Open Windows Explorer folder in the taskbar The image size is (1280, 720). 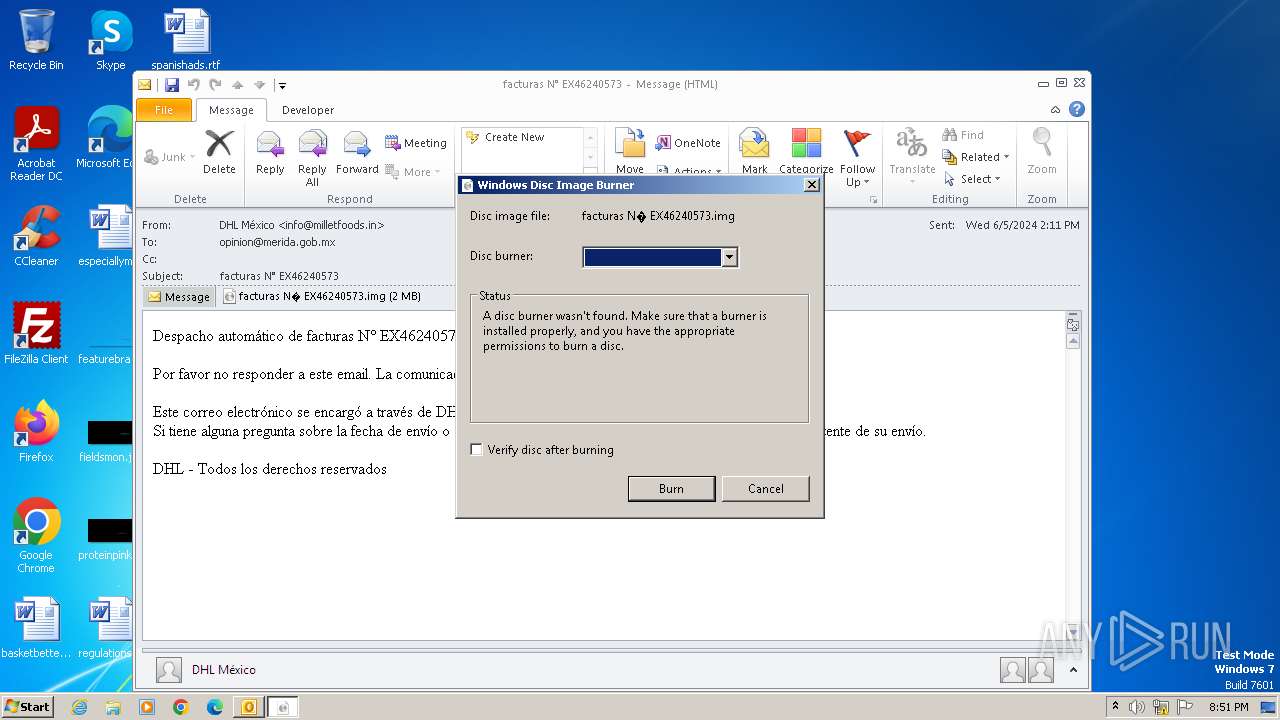[x=113, y=707]
